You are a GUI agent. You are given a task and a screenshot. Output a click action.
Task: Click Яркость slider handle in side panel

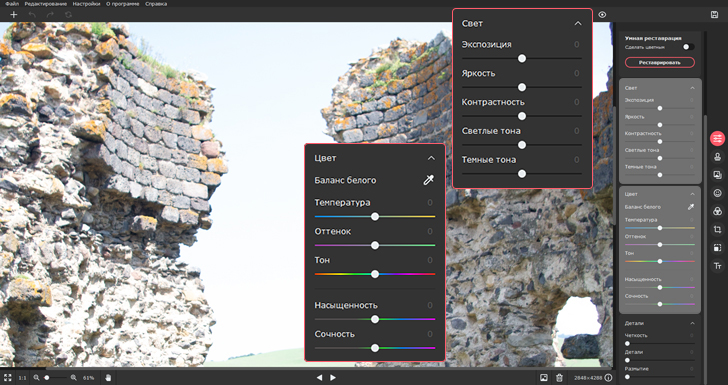coord(660,125)
